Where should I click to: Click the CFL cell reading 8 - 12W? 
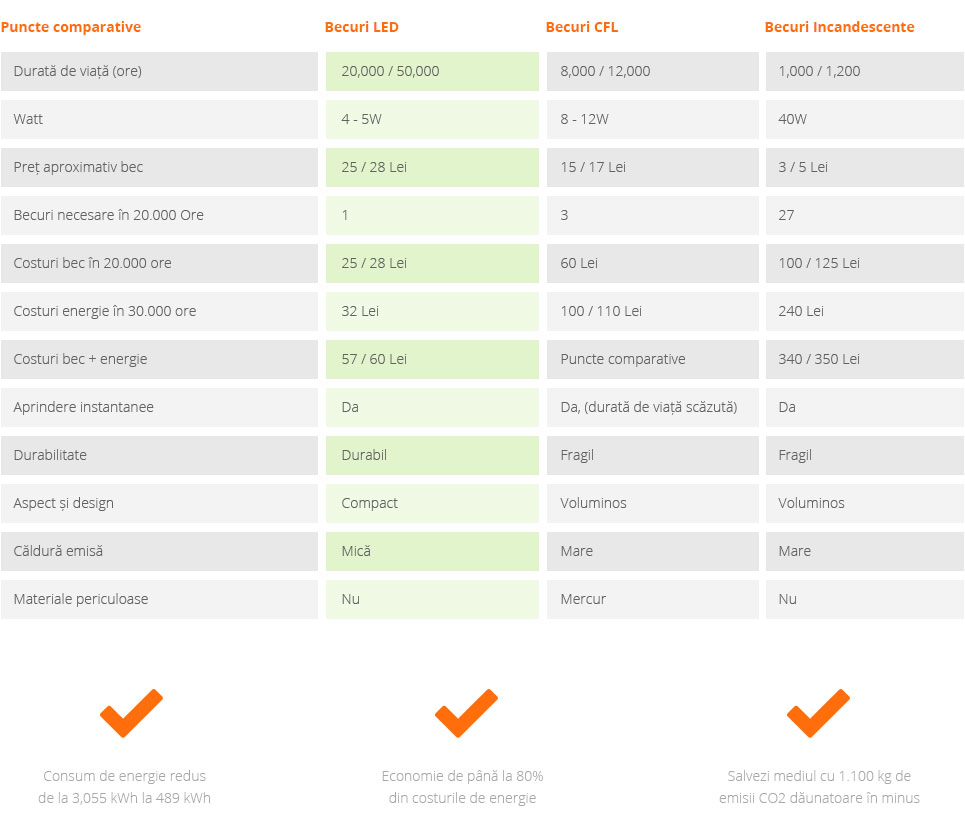[652, 119]
